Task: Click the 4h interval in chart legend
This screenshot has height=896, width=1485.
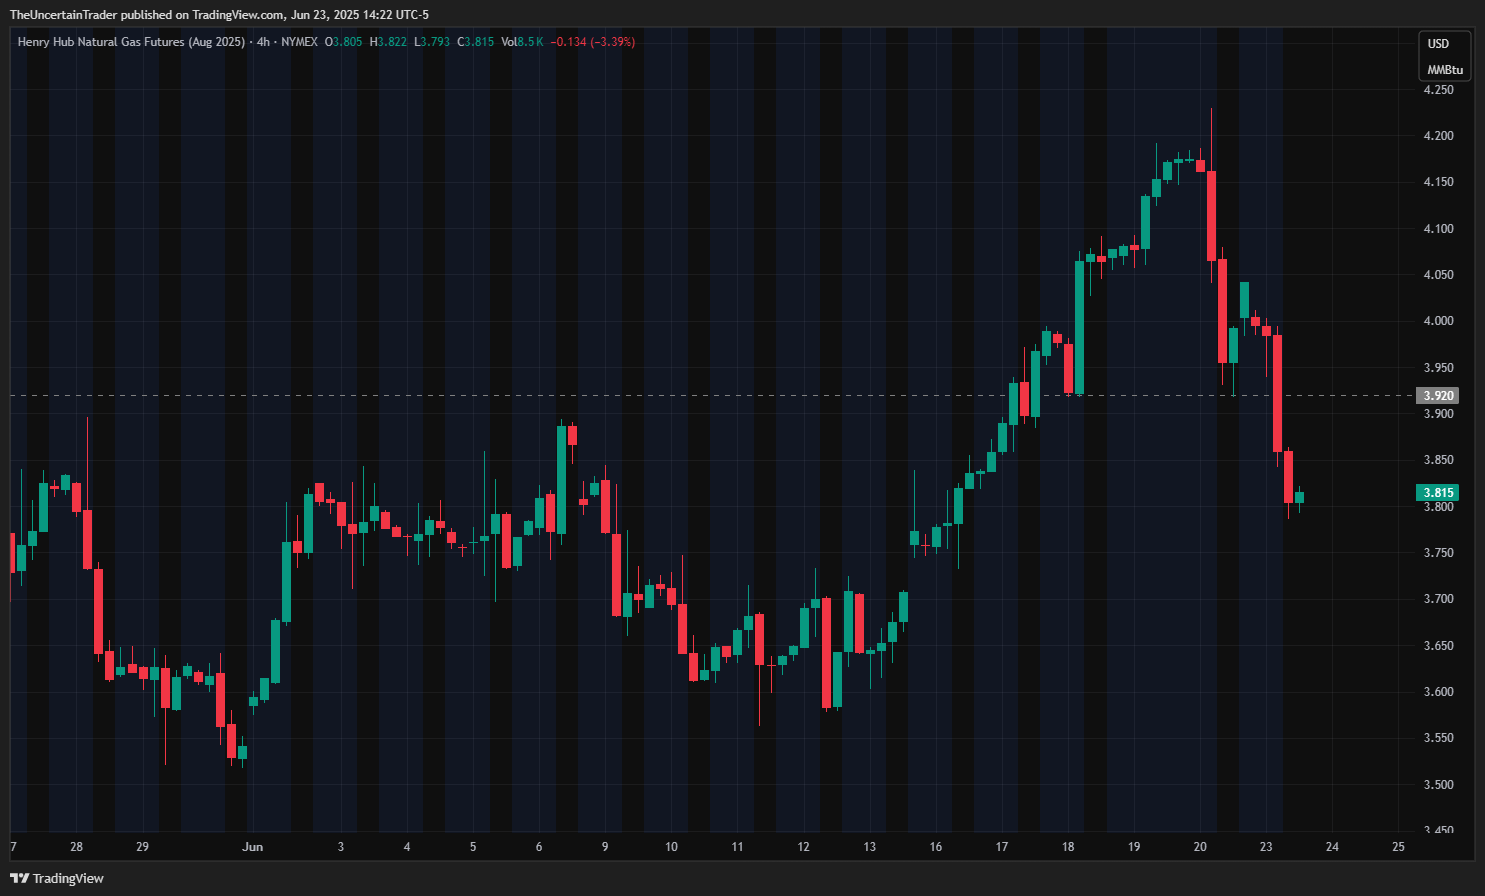Action: pyautogui.click(x=263, y=42)
